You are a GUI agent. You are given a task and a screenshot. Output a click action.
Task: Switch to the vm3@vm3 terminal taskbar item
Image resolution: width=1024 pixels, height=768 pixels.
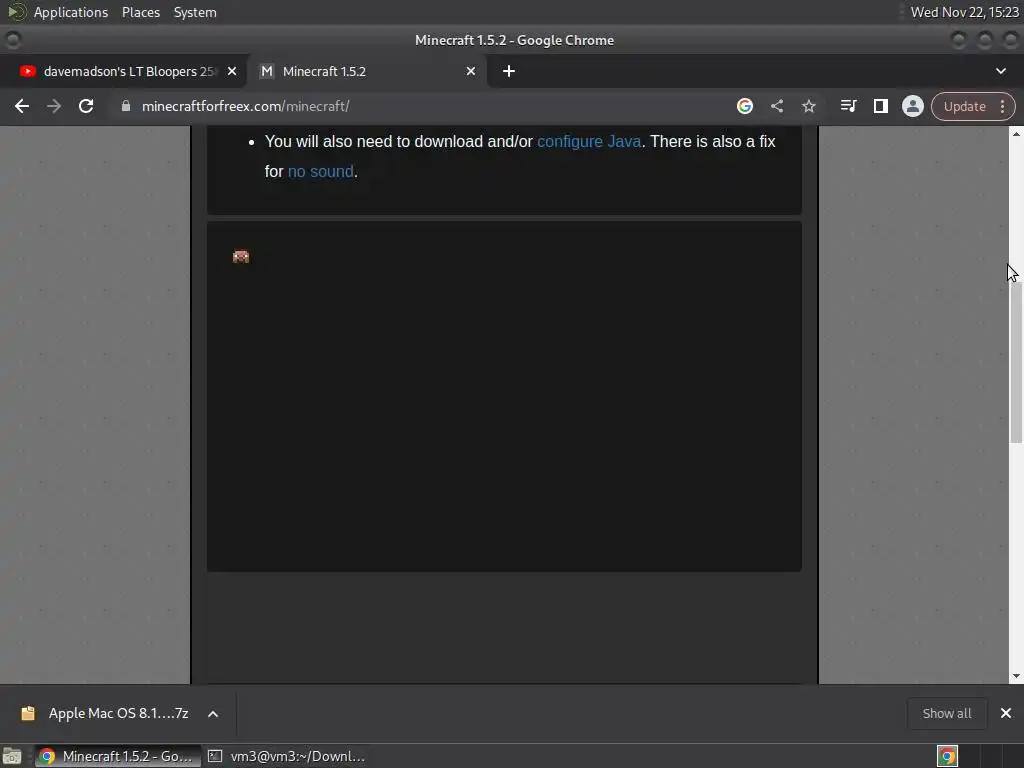[287, 756]
